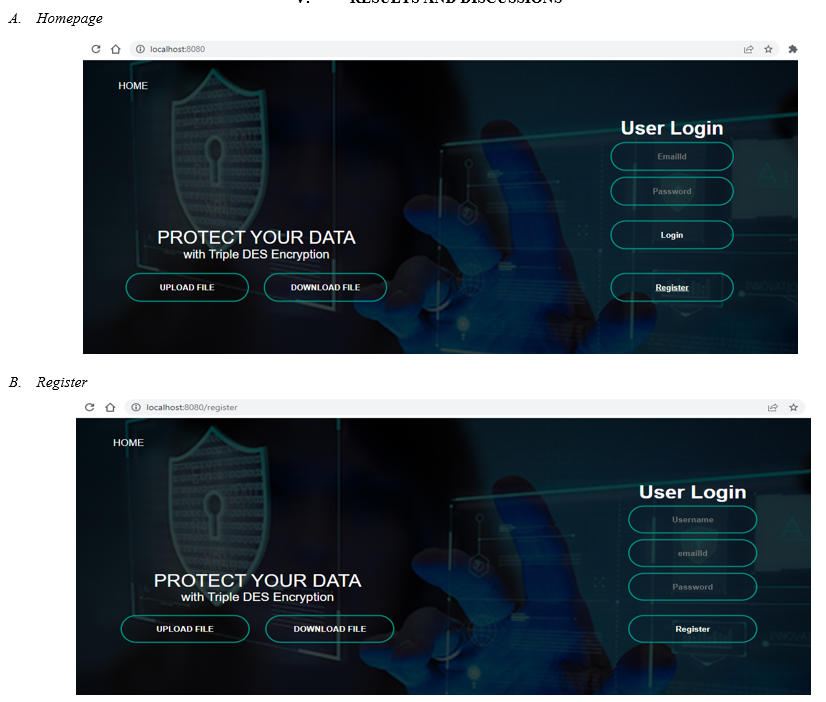Open the extensions puzzle icon
826x702 pixels.
click(792, 49)
